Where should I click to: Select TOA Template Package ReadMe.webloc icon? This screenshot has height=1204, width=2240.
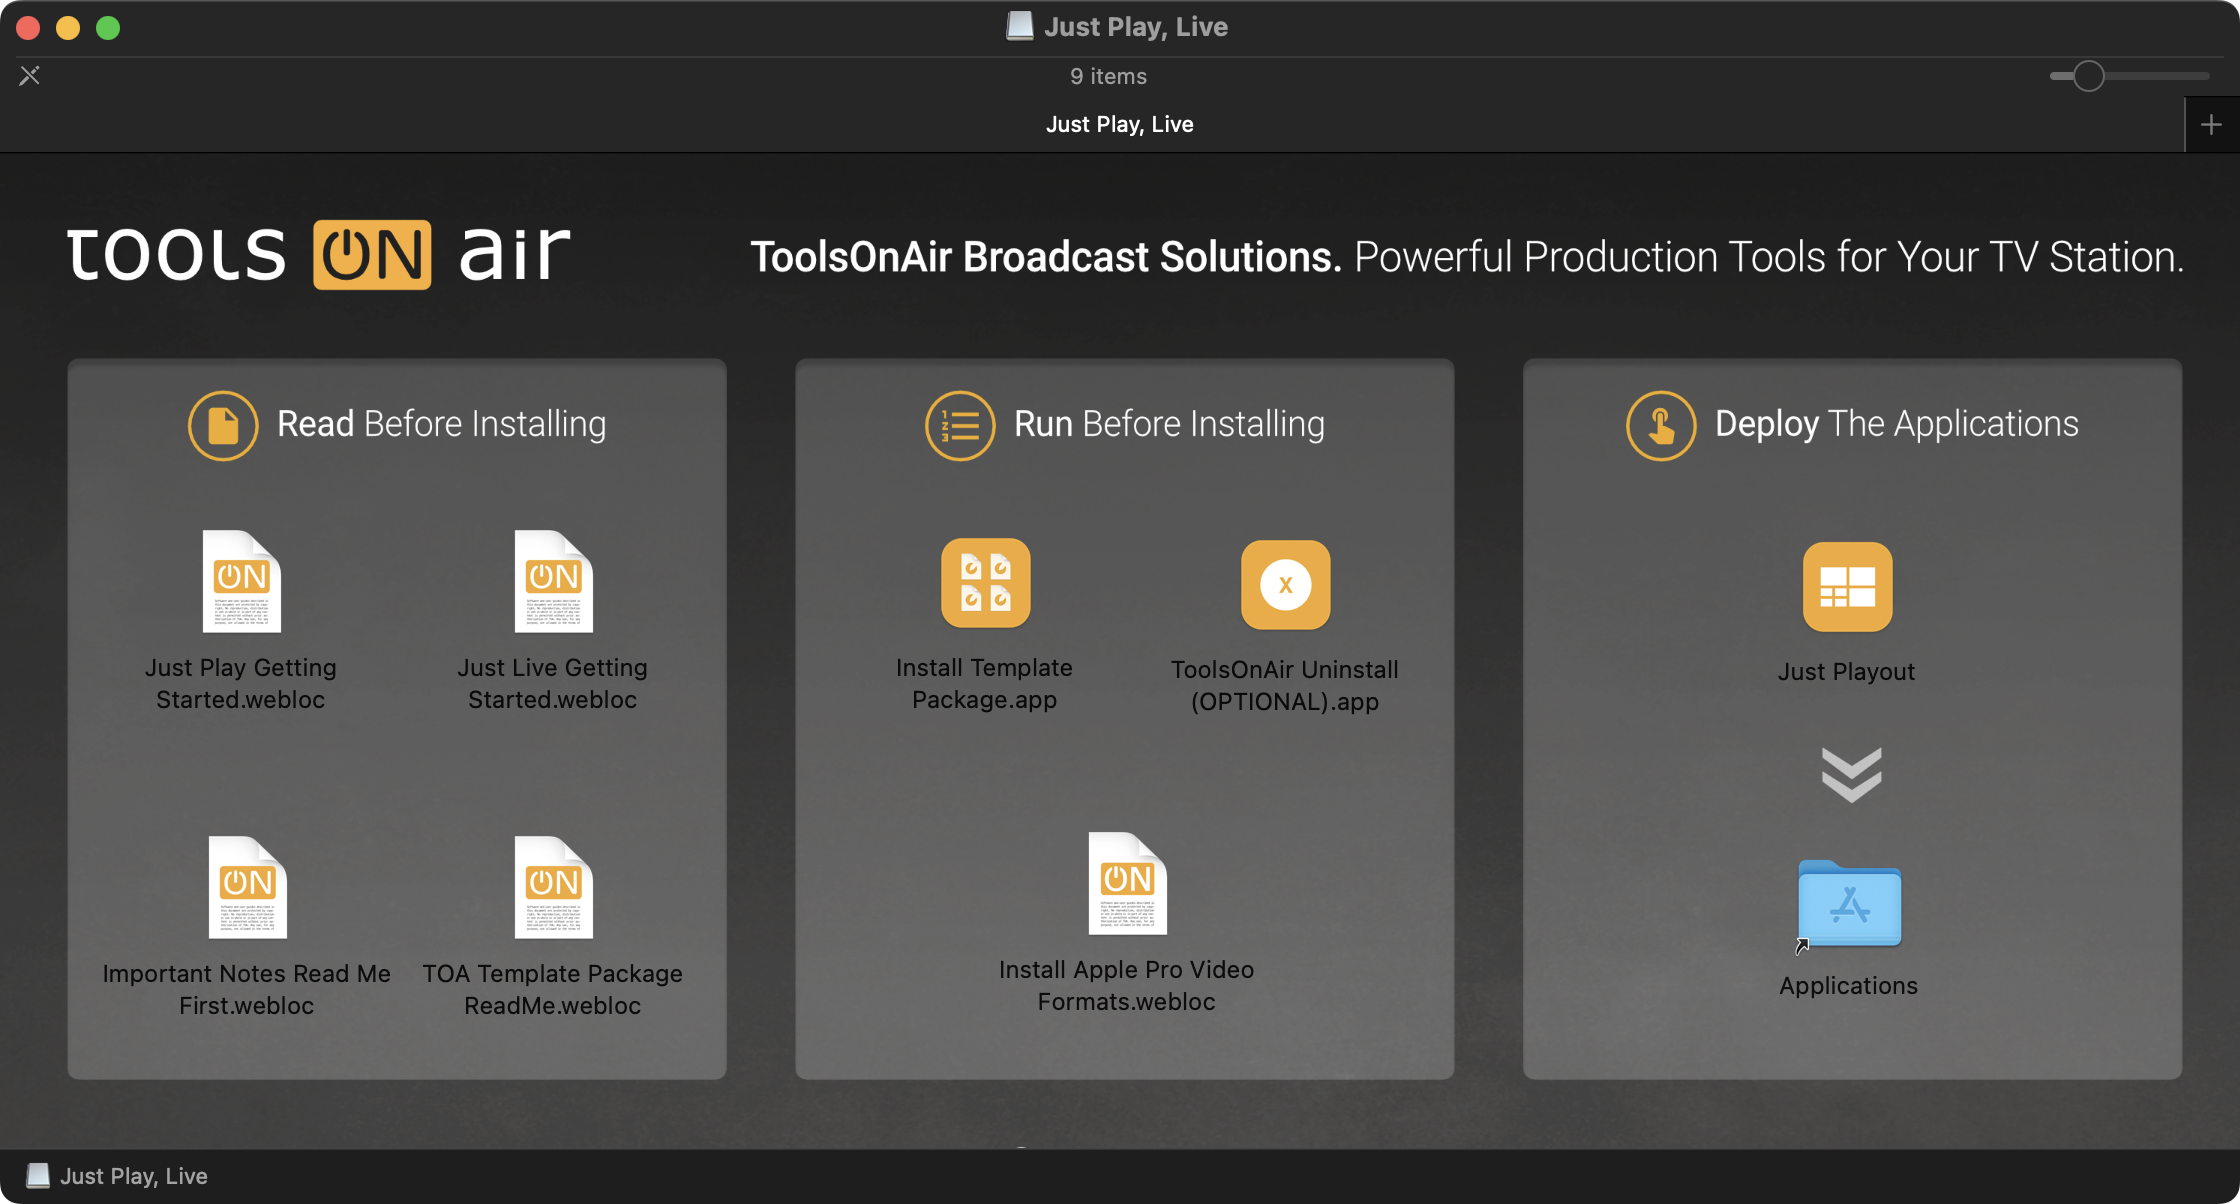[x=554, y=887]
